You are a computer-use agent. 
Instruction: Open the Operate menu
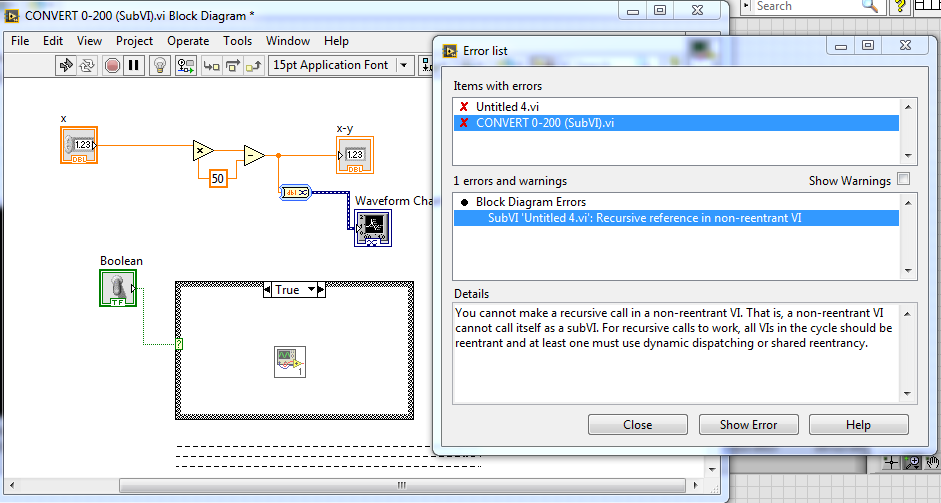(x=188, y=41)
